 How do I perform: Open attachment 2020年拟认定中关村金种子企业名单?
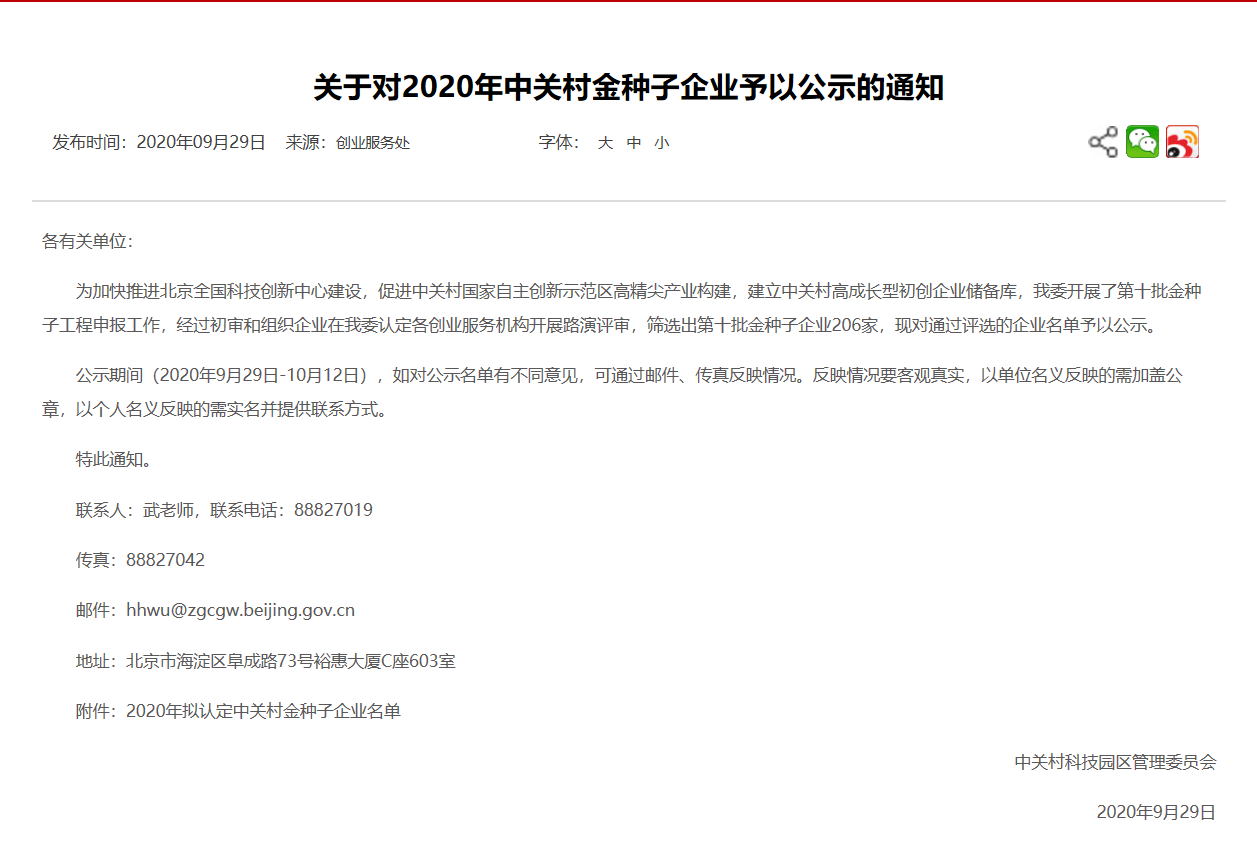pyautogui.click(x=263, y=712)
